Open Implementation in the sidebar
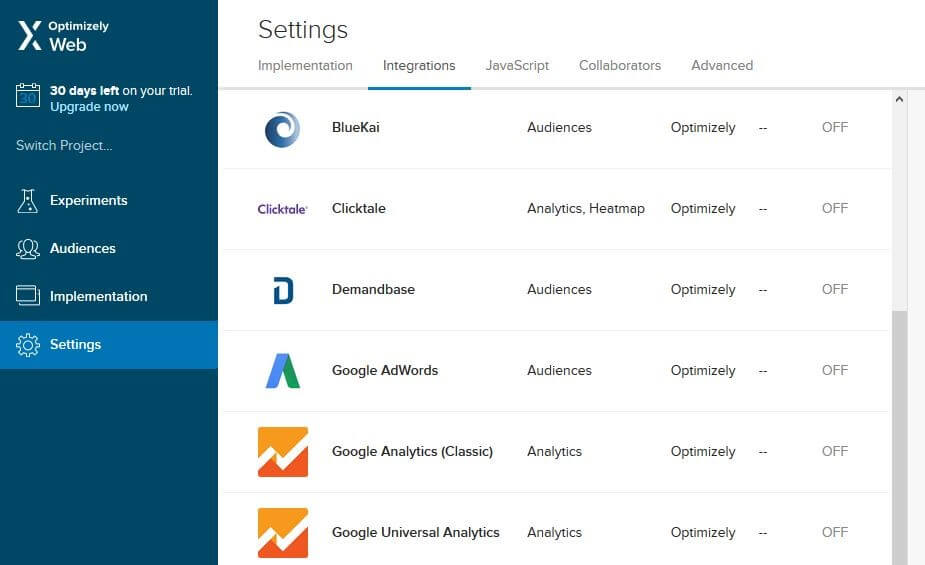The height and width of the screenshot is (565, 925). point(109,297)
